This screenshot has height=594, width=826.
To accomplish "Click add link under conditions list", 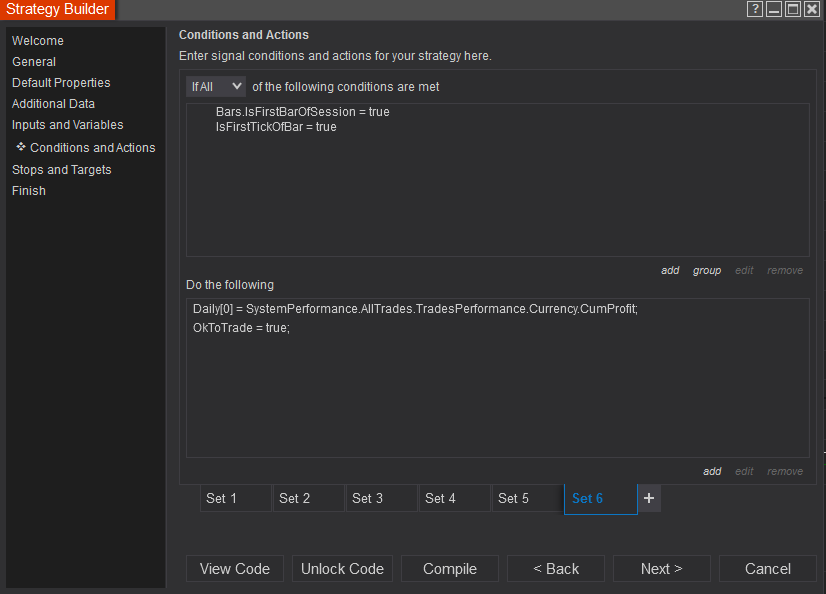I will [670, 271].
